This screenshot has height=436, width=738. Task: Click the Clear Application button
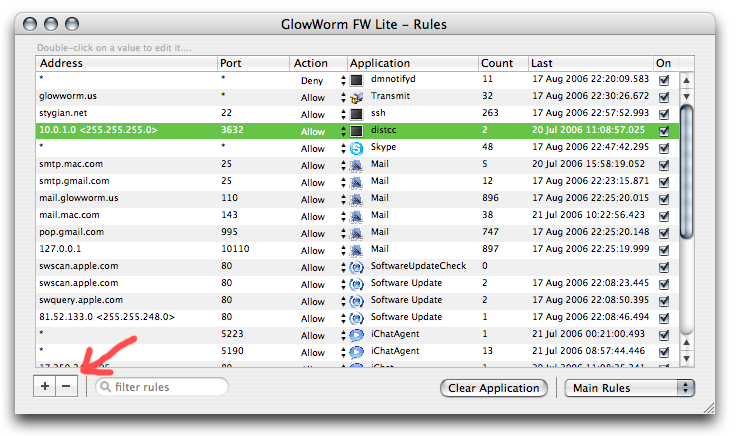494,388
